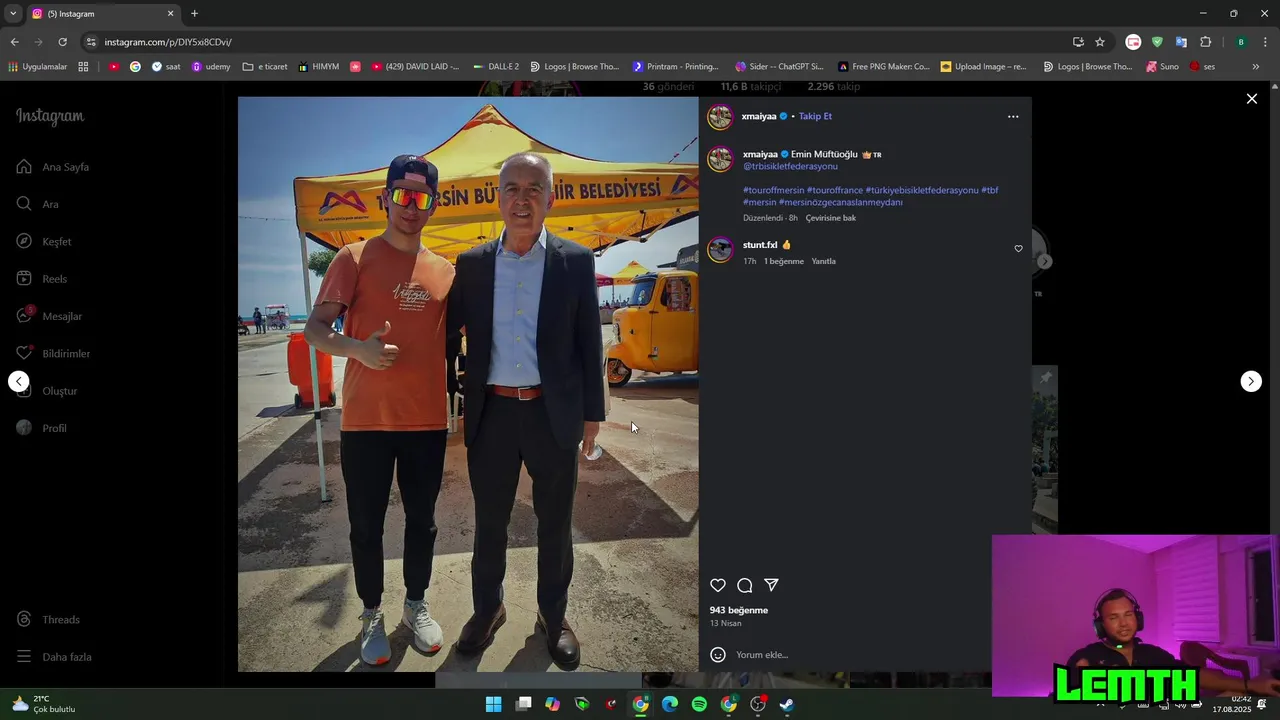Show more bookmarks with the chevron

pos(1256,67)
